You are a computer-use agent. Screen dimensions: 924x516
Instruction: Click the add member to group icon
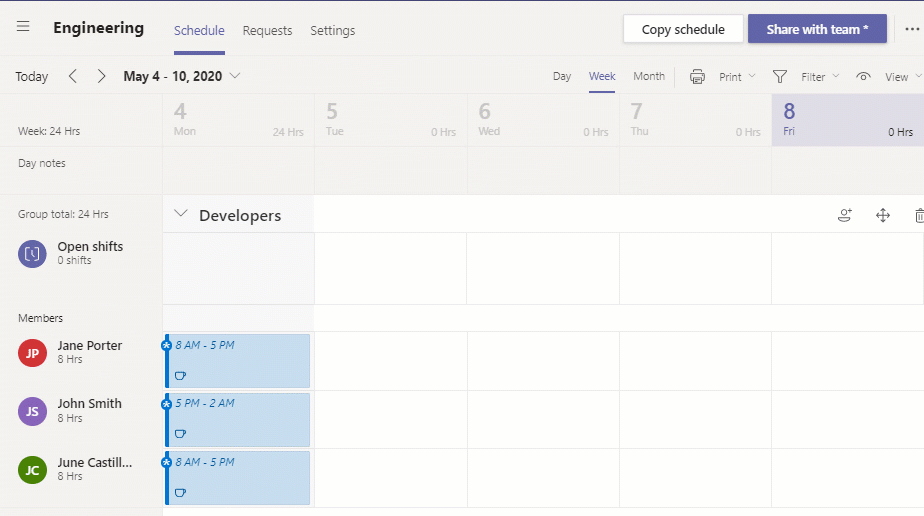coord(845,216)
